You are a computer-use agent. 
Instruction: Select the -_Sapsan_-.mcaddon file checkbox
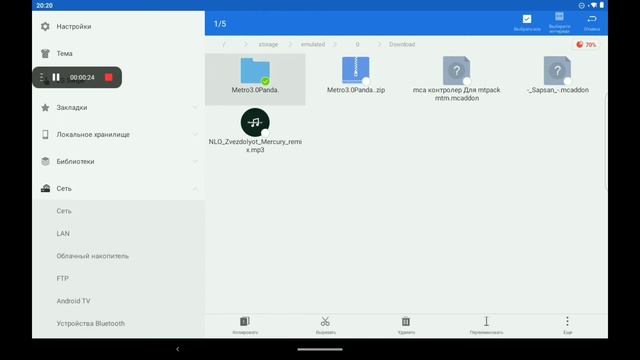click(x=568, y=81)
